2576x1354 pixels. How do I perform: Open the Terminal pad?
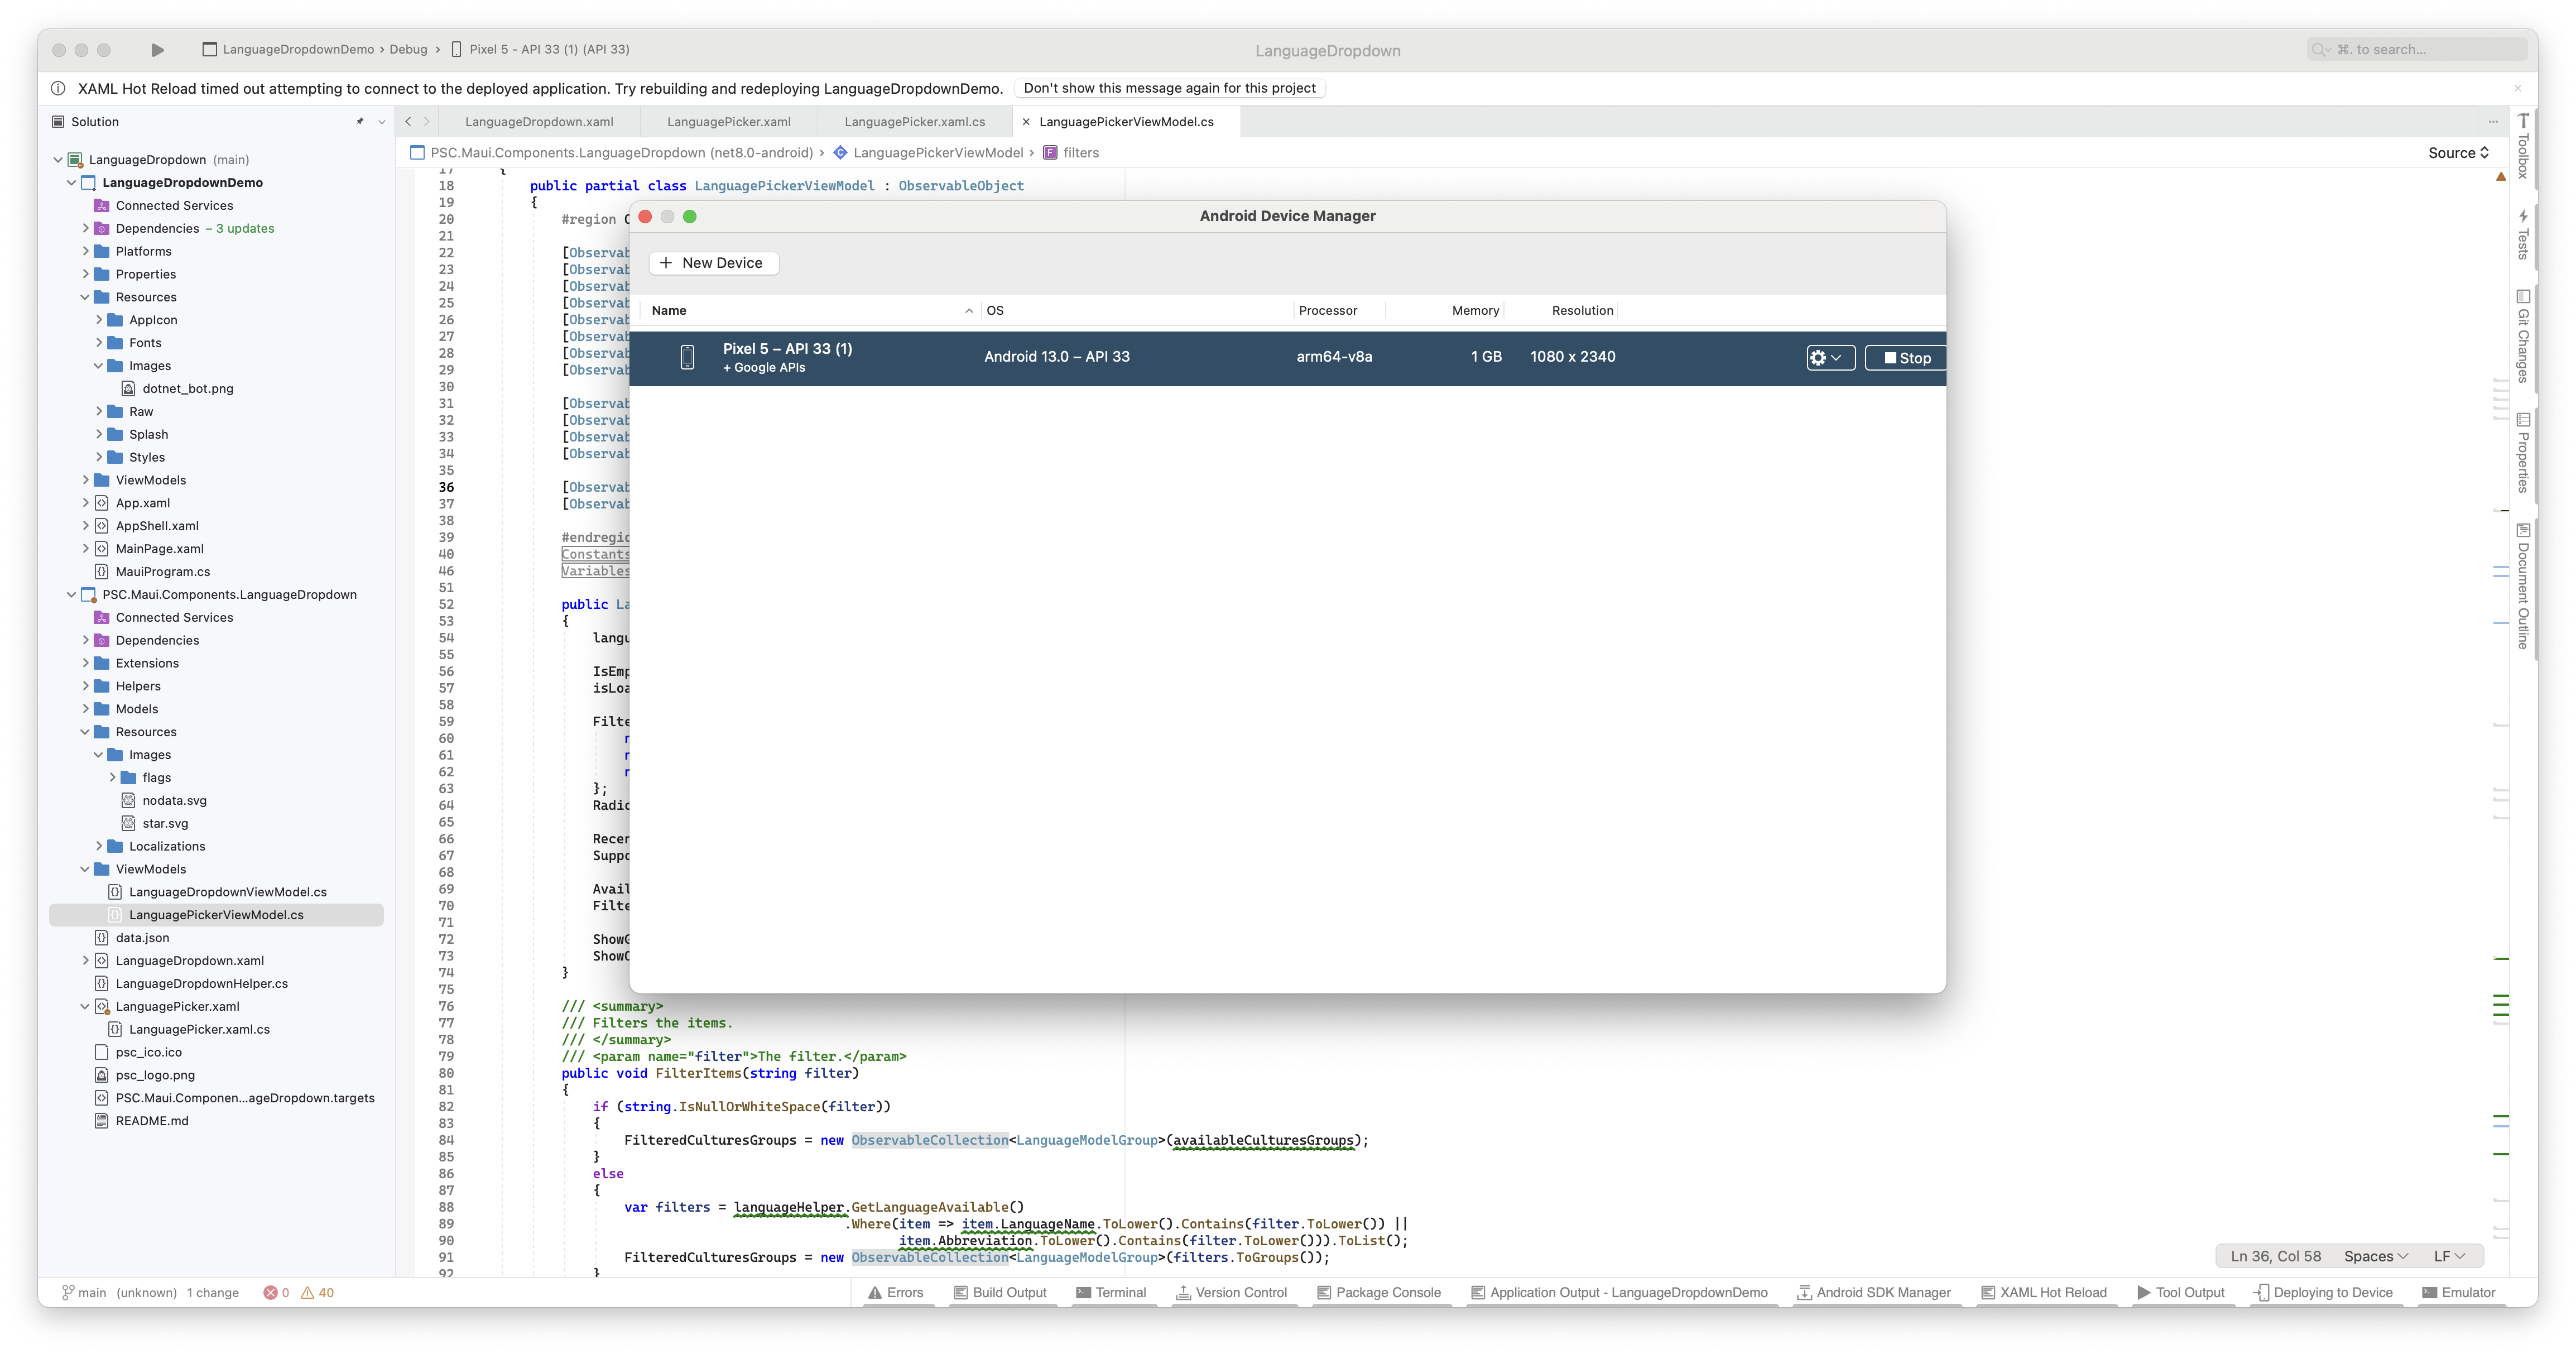(1111, 1292)
